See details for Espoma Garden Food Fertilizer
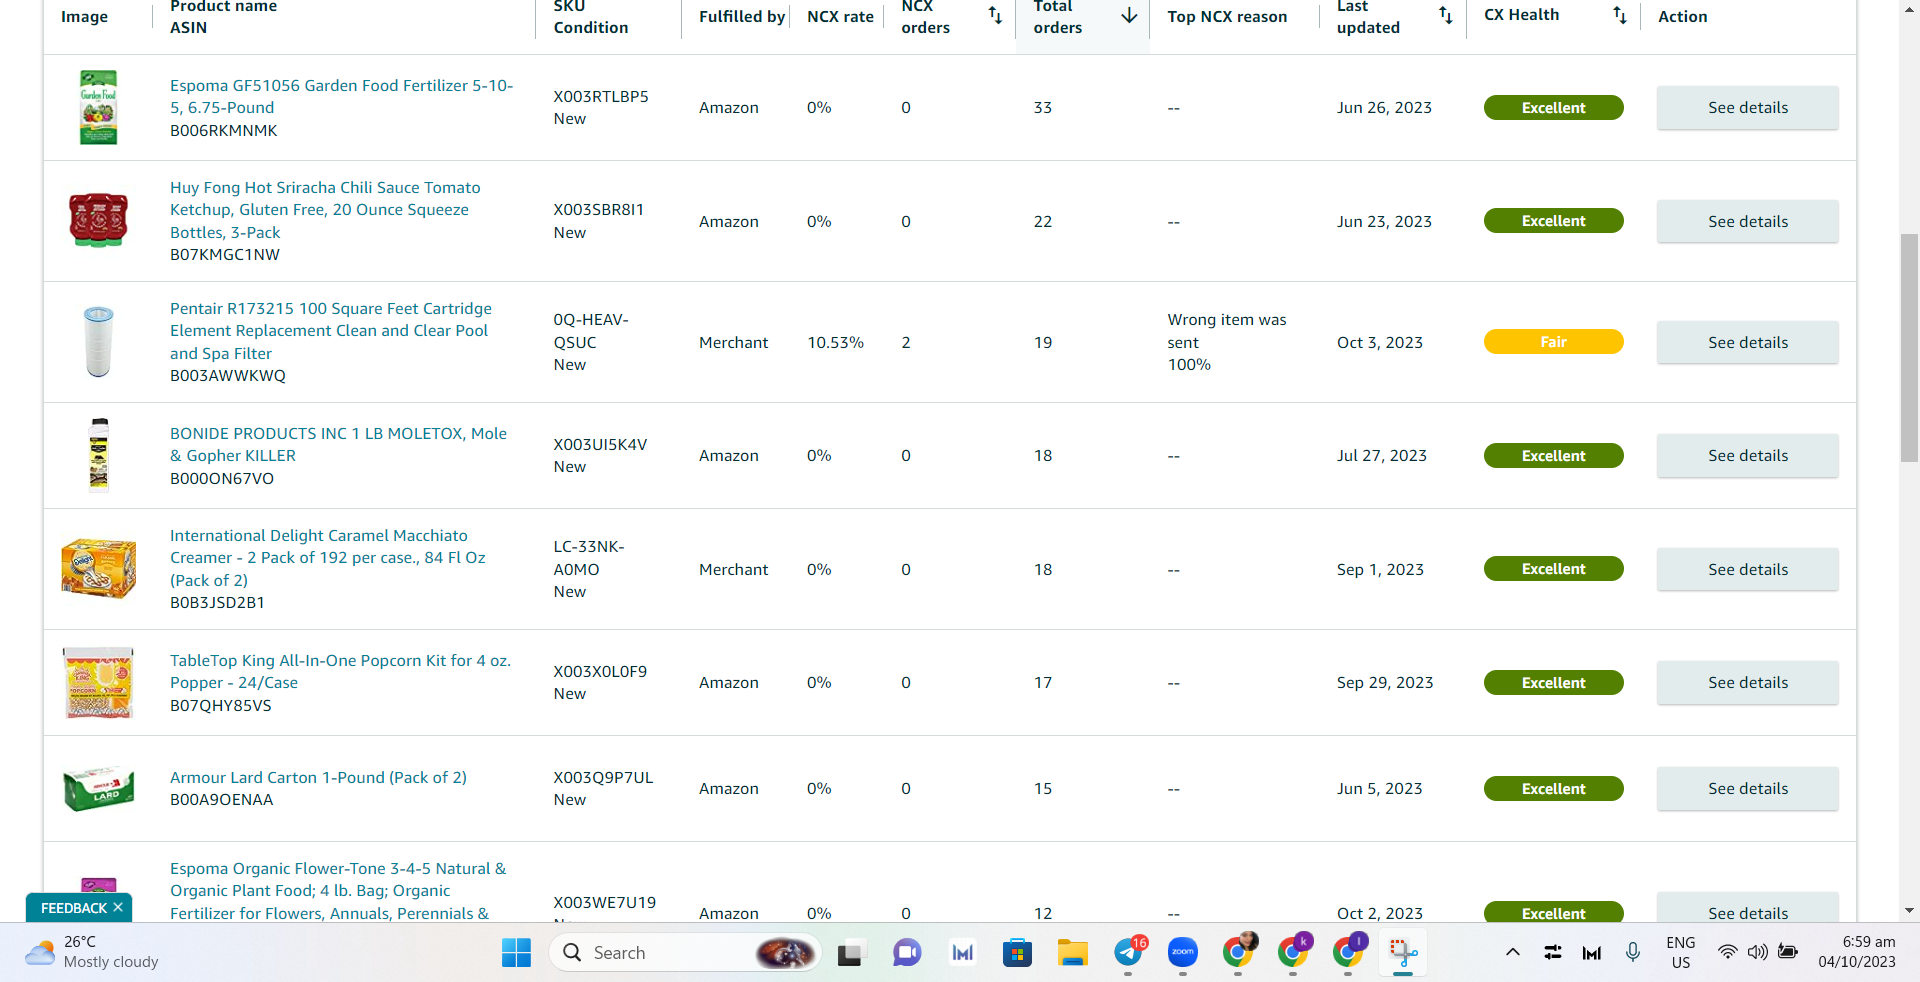The height and width of the screenshot is (982, 1920). [x=1748, y=108]
